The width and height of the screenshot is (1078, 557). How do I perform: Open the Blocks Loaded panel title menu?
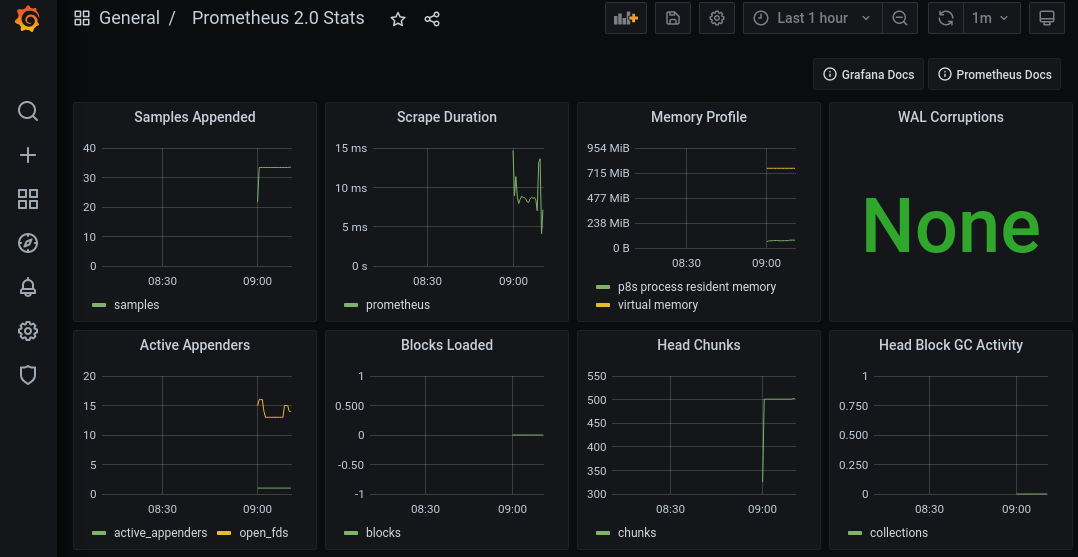447,345
